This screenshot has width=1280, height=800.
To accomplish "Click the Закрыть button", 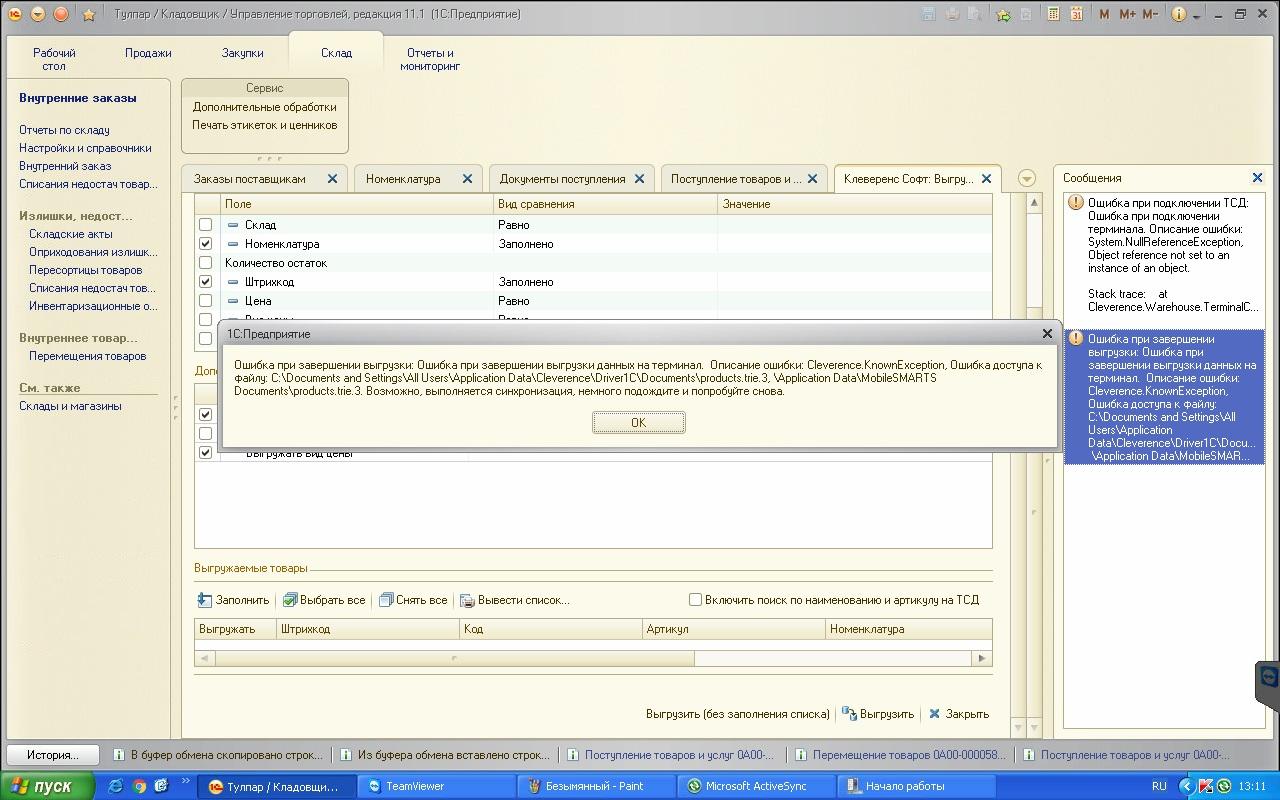I will [958, 714].
